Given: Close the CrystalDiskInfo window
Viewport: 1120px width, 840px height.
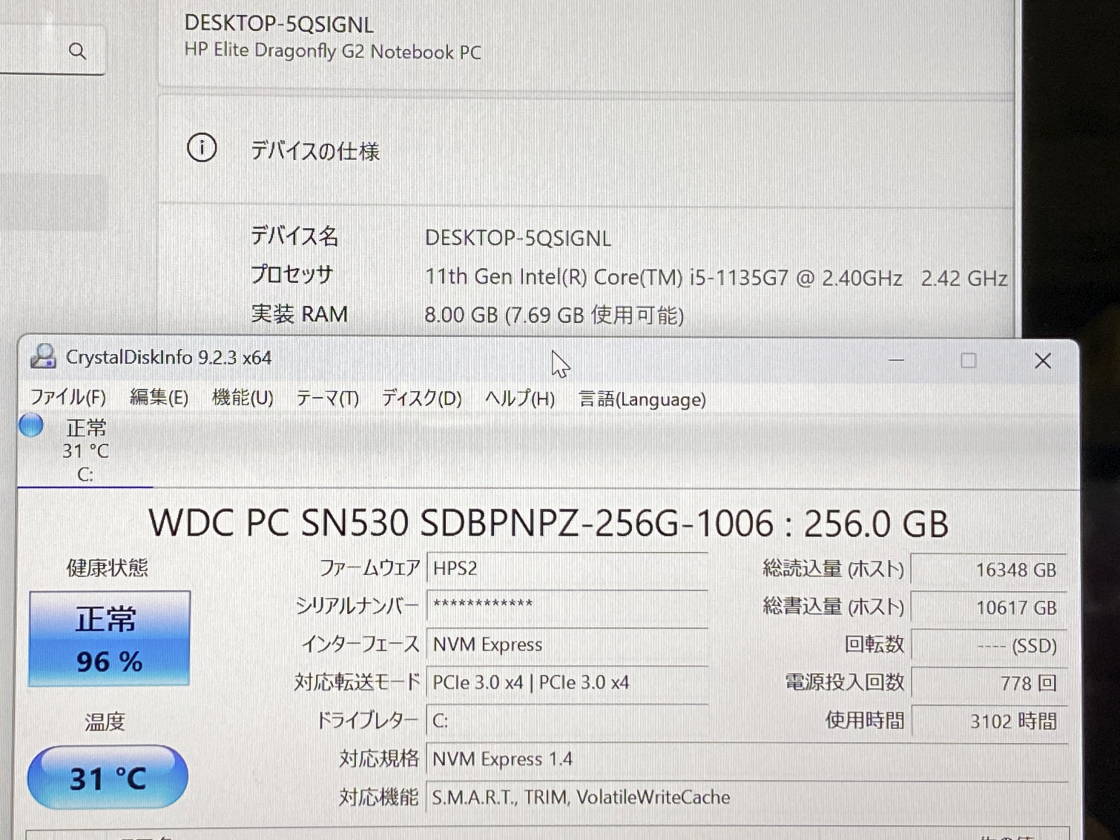Looking at the screenshot, I should [1043, 361].
